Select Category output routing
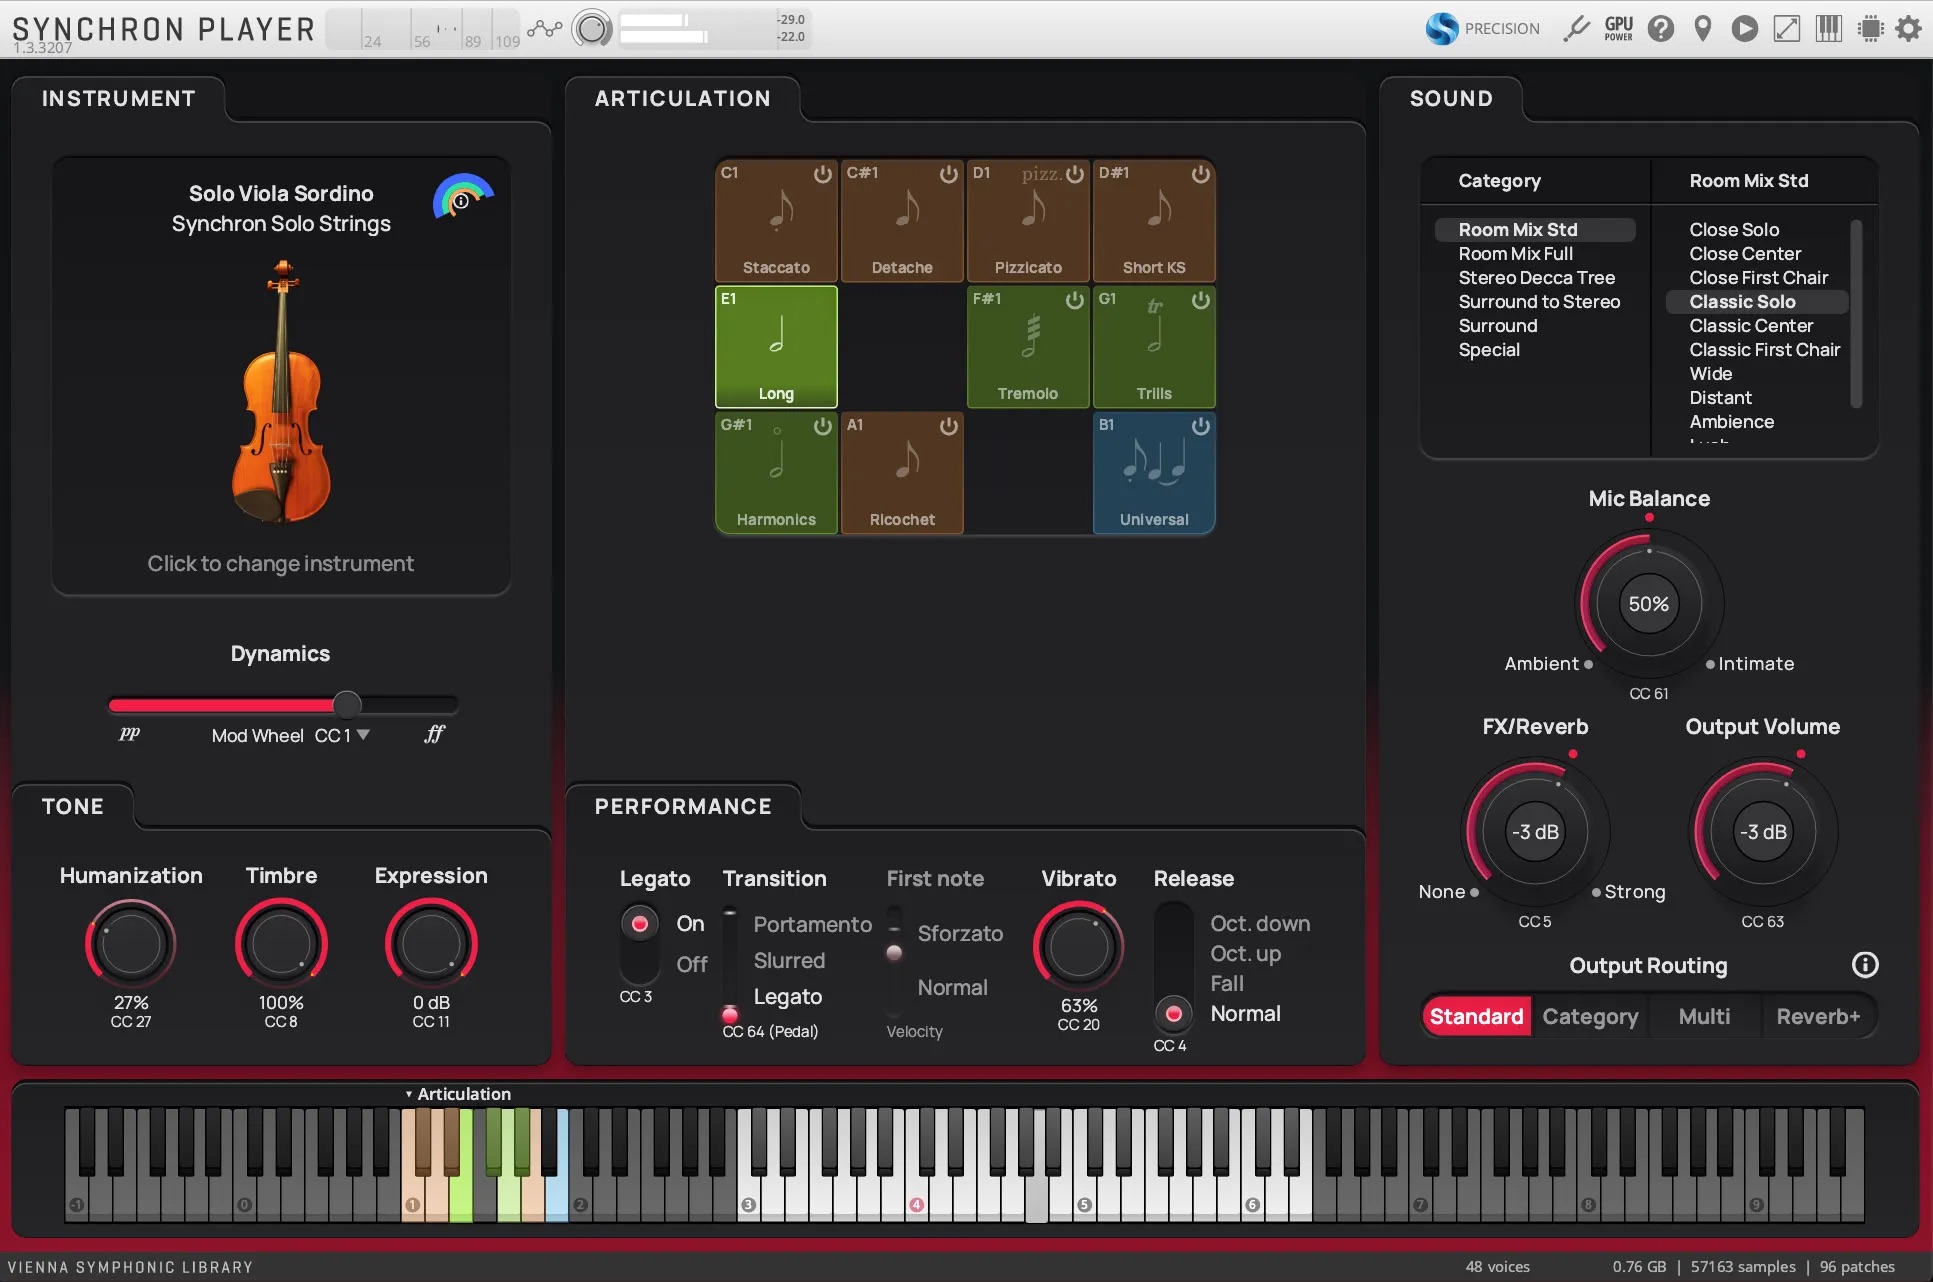Screen dimensions: 1933x1282 click(x=1590, y=1016)
